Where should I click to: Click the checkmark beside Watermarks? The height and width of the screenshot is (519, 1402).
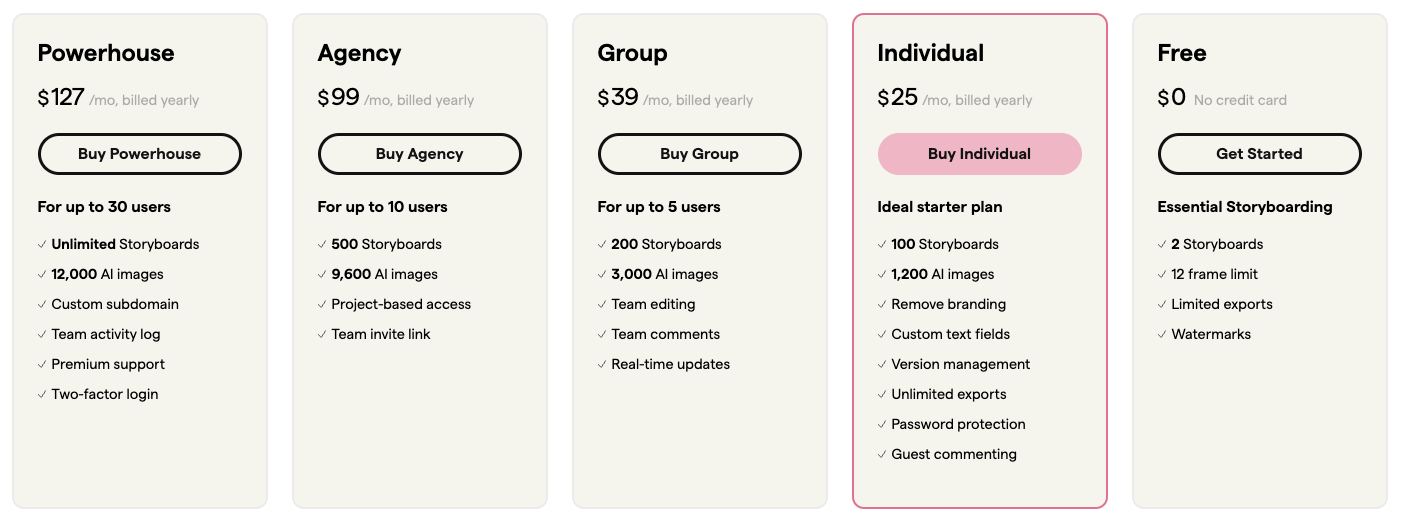point(1162,334)
